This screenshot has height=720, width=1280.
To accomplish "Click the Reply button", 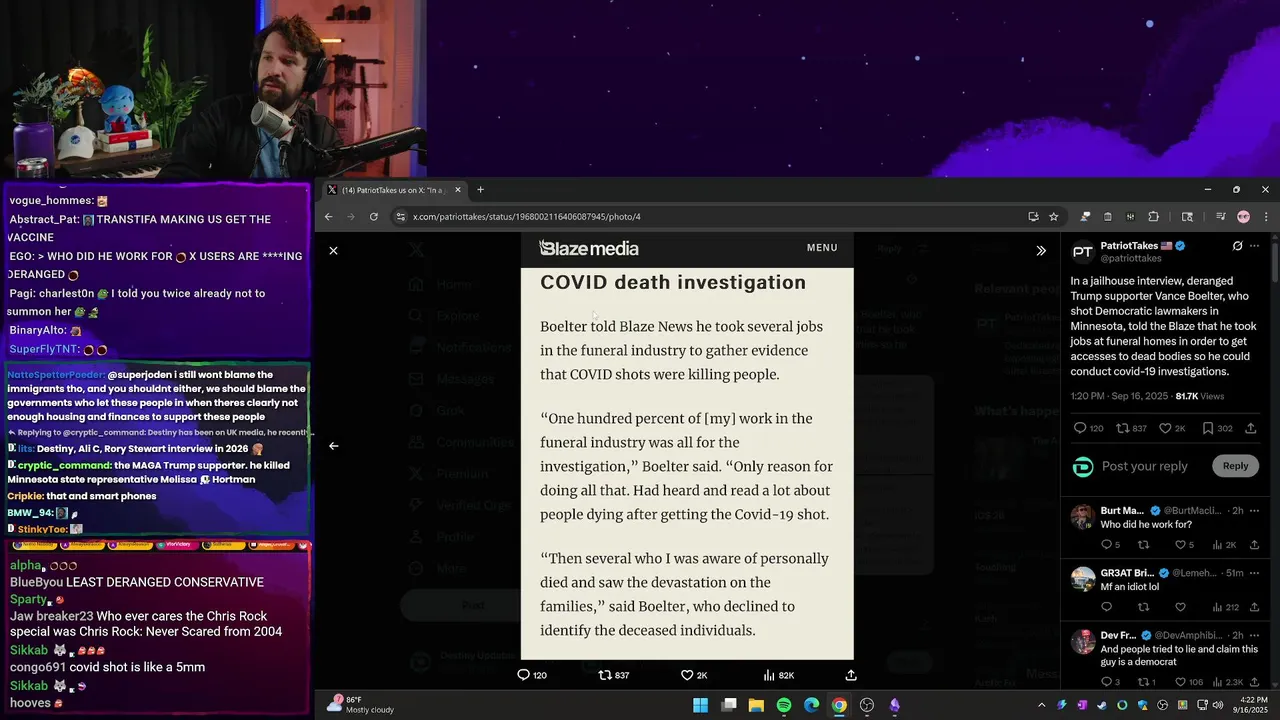I will (1236, 466).
